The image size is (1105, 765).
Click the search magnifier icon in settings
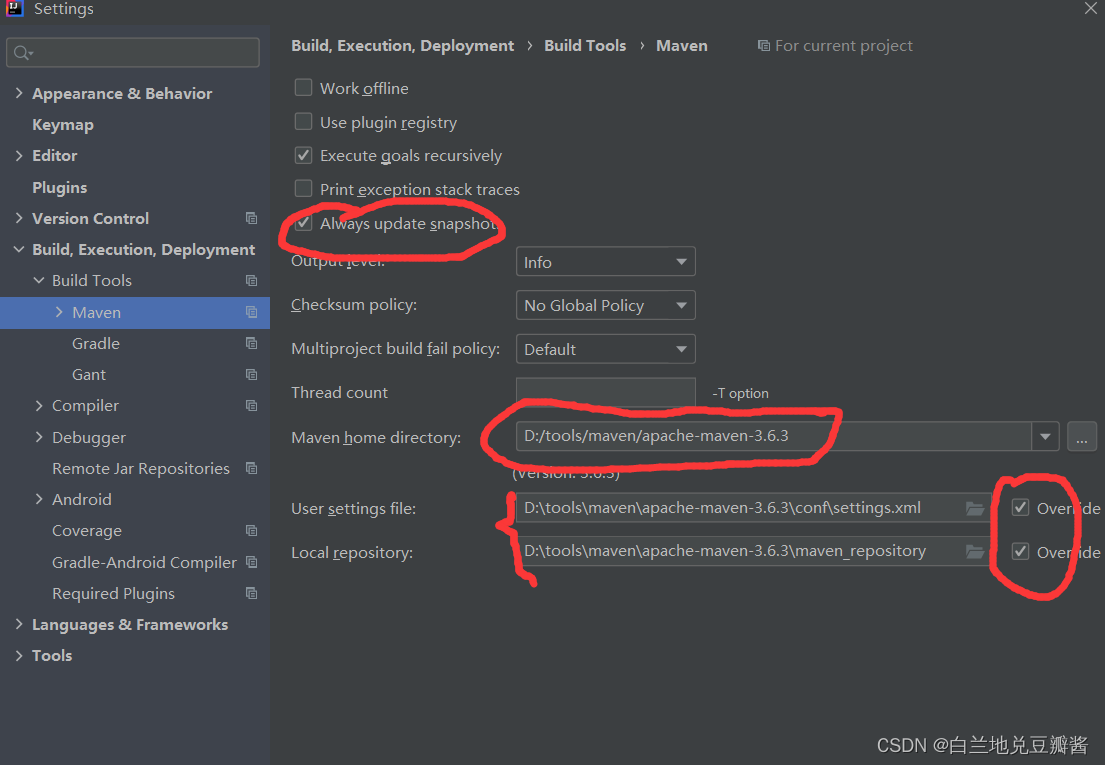click(x=23, y=53)
